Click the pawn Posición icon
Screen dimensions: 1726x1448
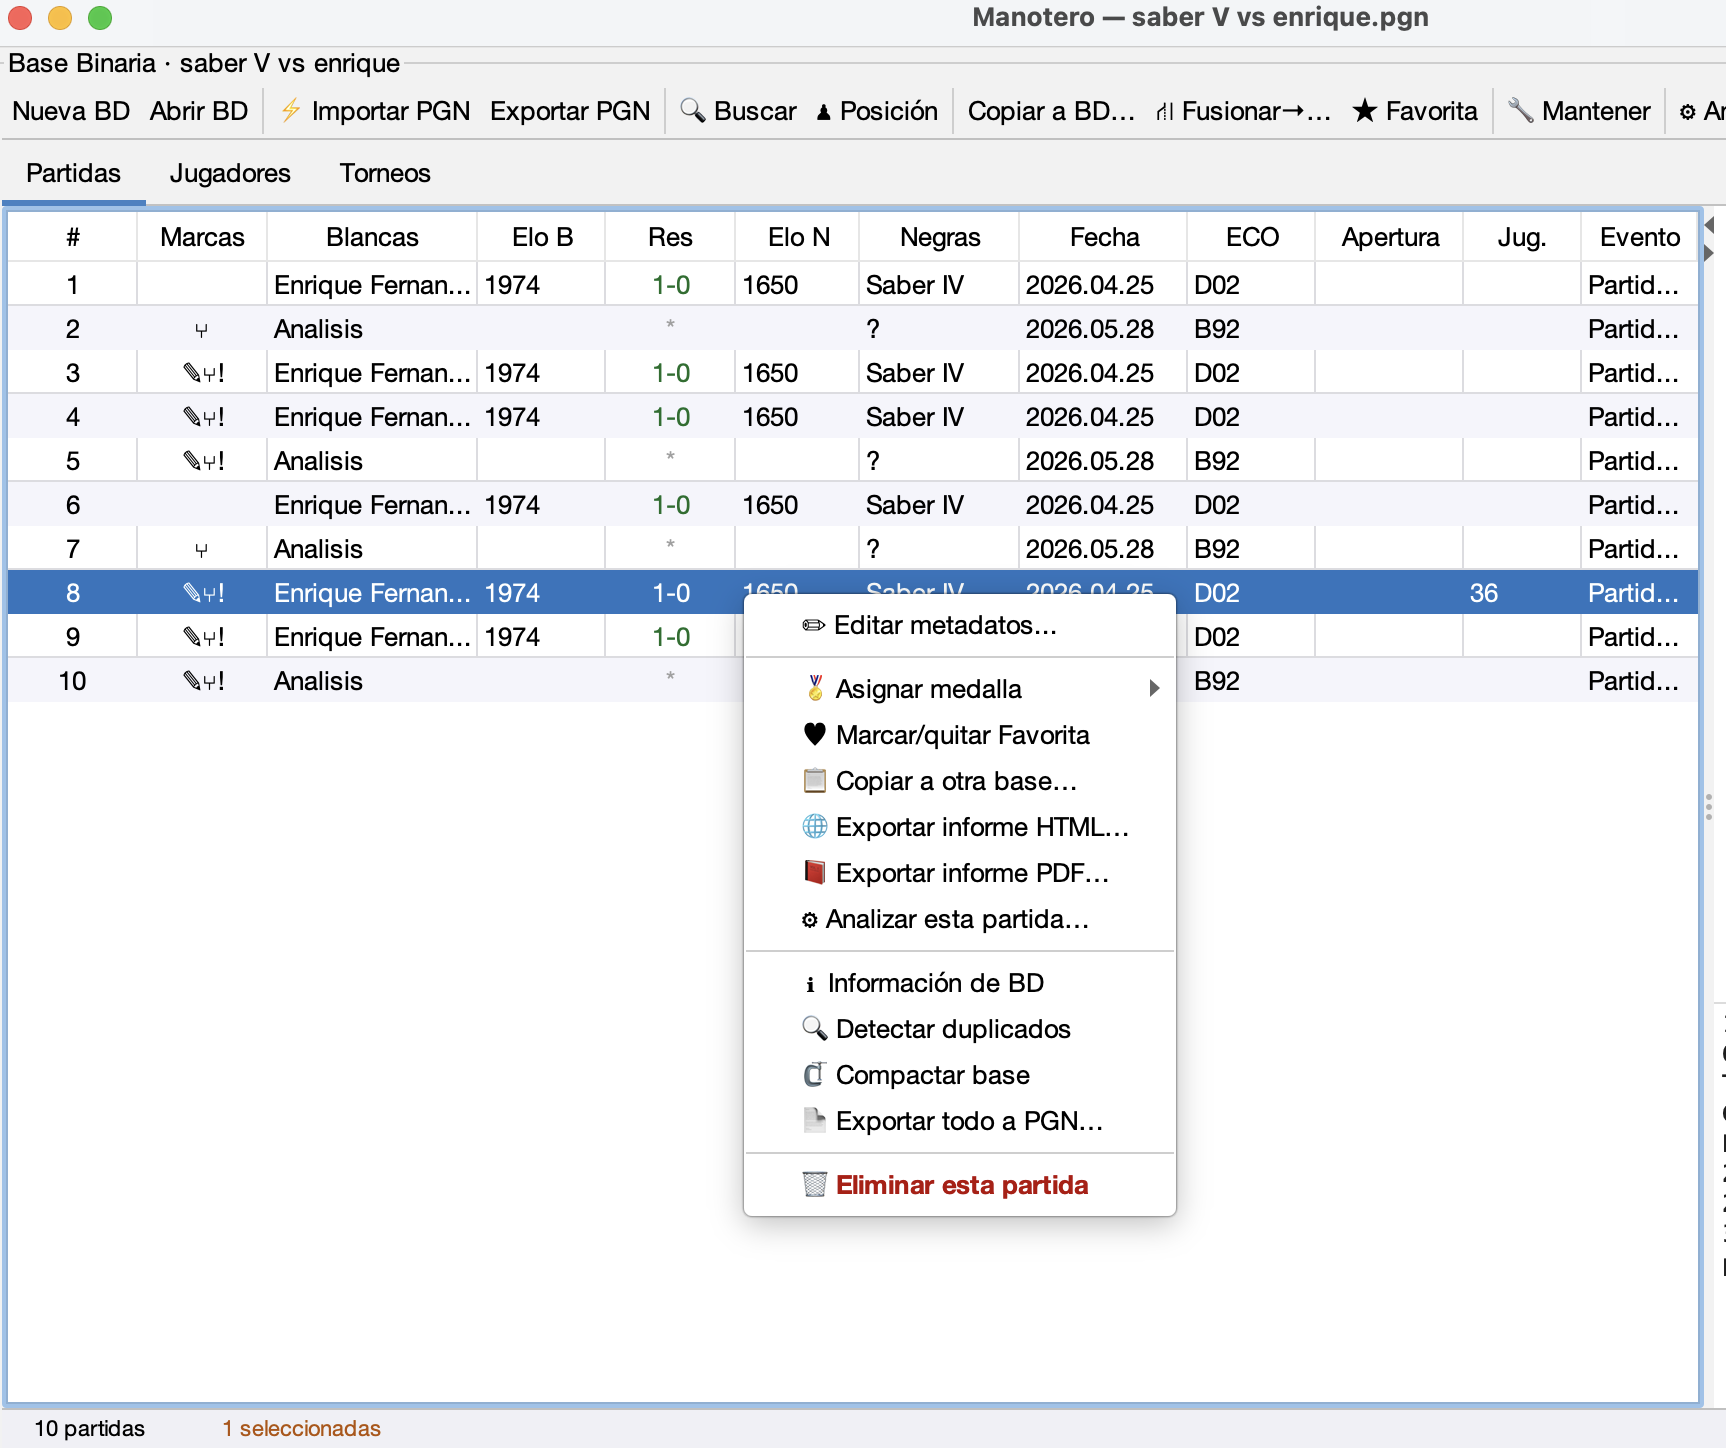pyautogui.click(x=824, y=112)
